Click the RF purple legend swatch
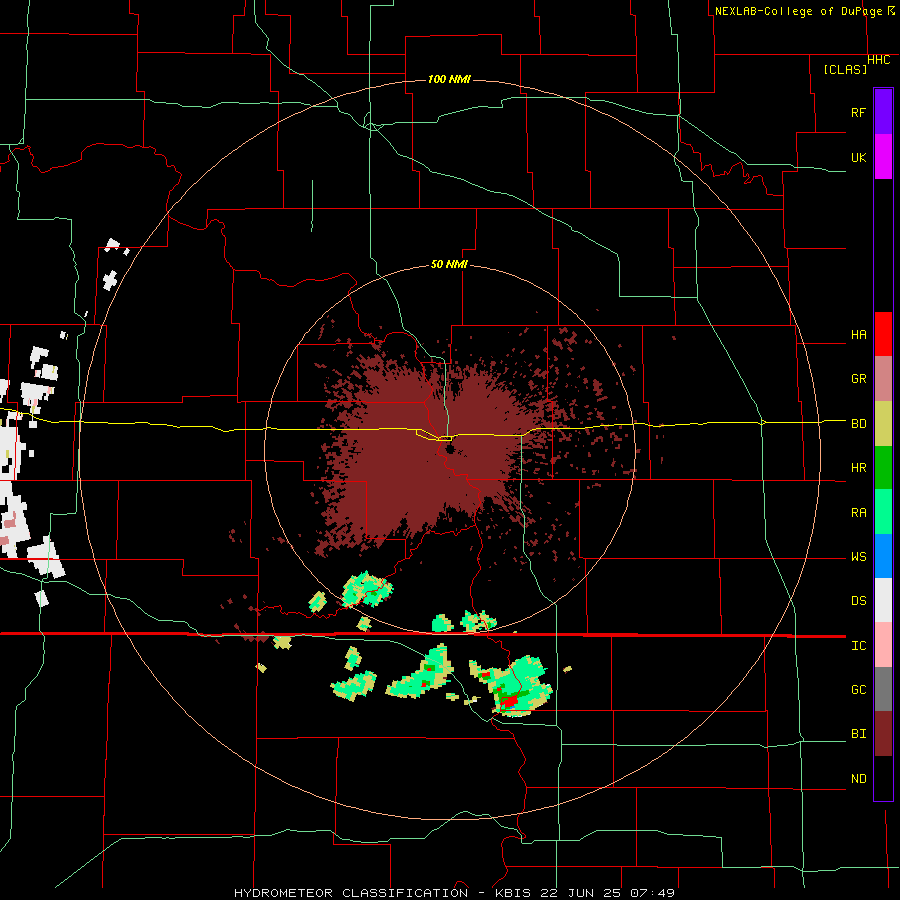This screenshot has width=900, height=900. pyautogui.click(x=883, y=112)
